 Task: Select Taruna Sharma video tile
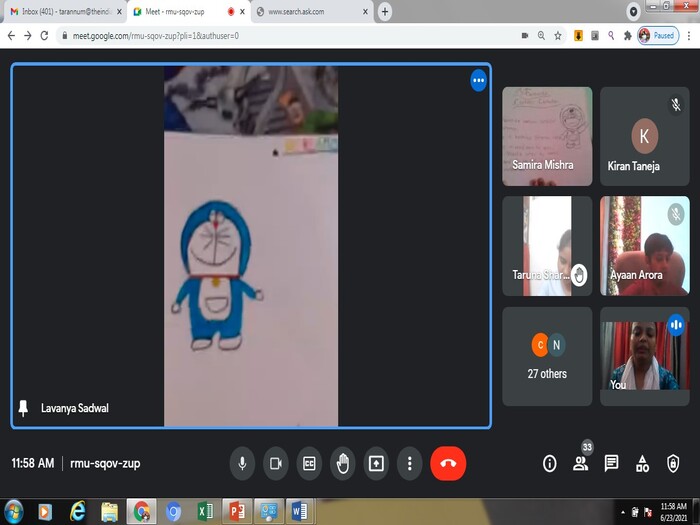547,246
